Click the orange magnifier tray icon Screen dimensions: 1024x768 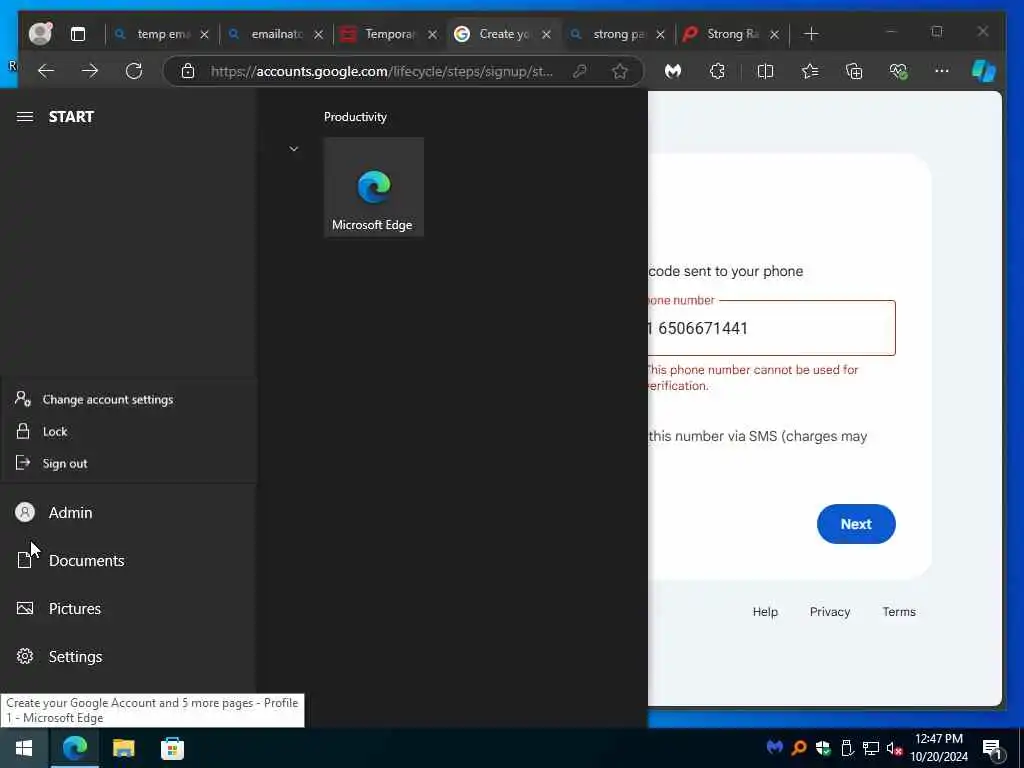click(799, 747)
